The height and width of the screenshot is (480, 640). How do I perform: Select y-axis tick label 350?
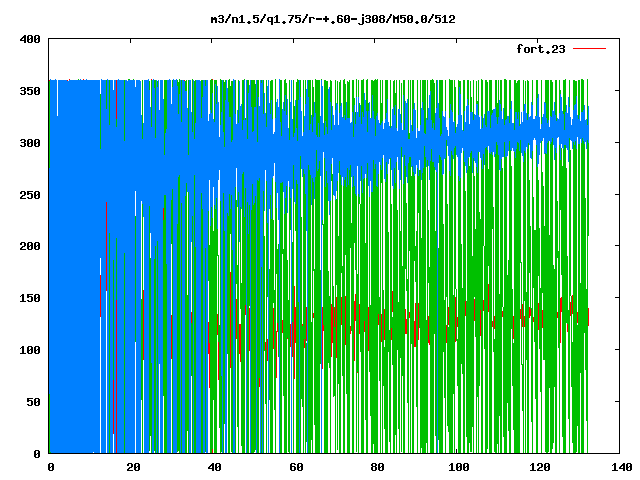pyautogui.click(x=30, y=91)
